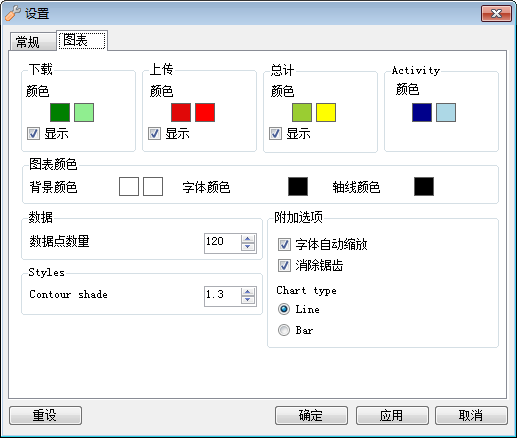
Task: Click the 数据点数量 value field
Action: coord(222,243)
